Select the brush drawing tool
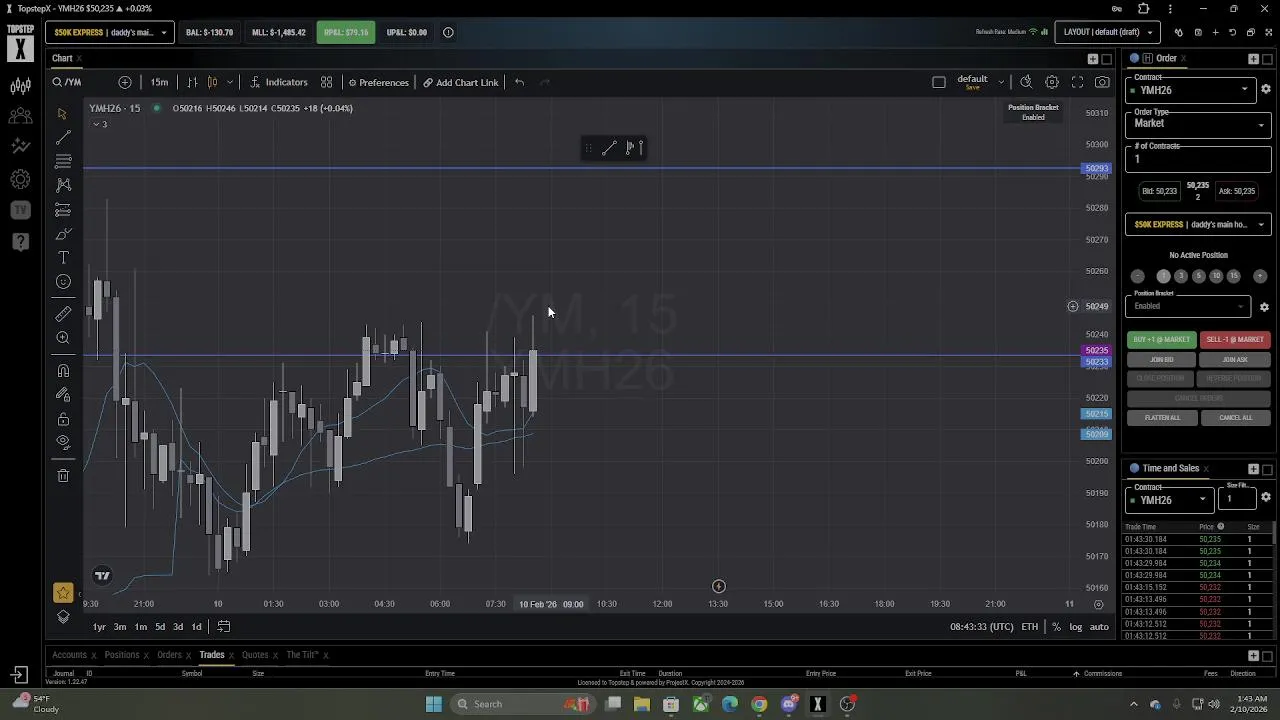 tap(63, 234)
